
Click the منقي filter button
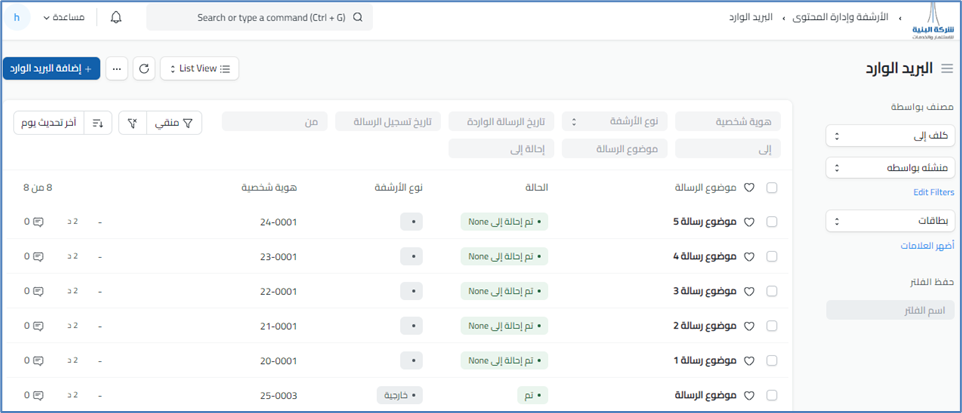174,123
